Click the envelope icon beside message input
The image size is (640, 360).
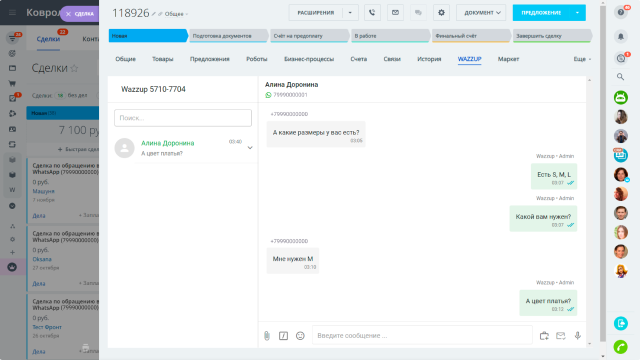click(561, 336)
